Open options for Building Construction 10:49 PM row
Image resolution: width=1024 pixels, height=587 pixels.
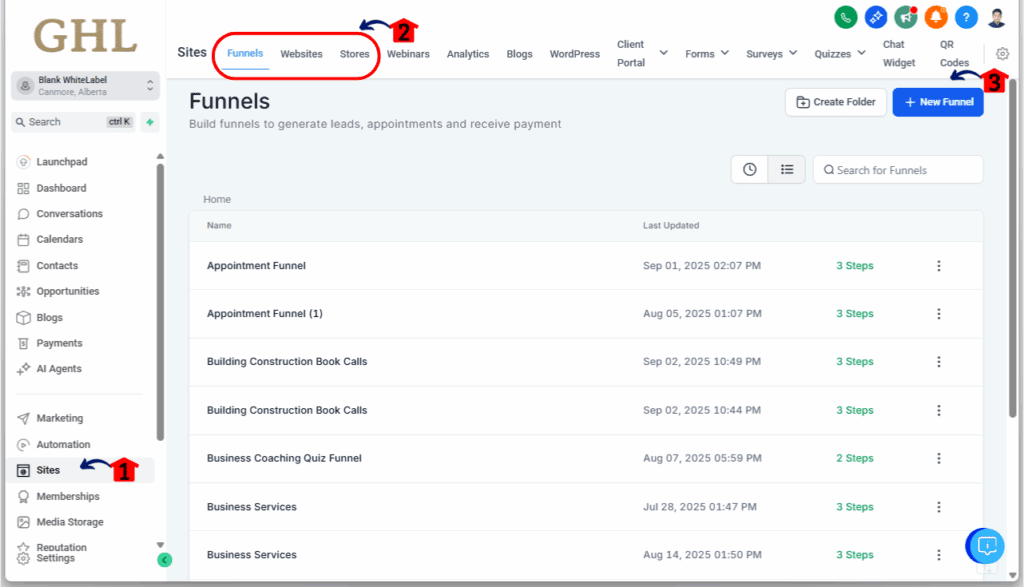[x=938, y=362]
